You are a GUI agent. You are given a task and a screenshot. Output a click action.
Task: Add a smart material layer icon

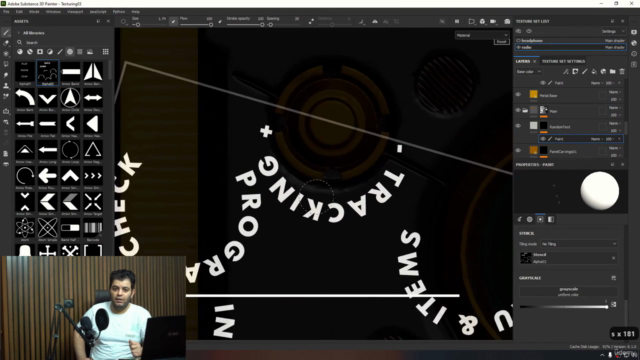tap(603, 71)
